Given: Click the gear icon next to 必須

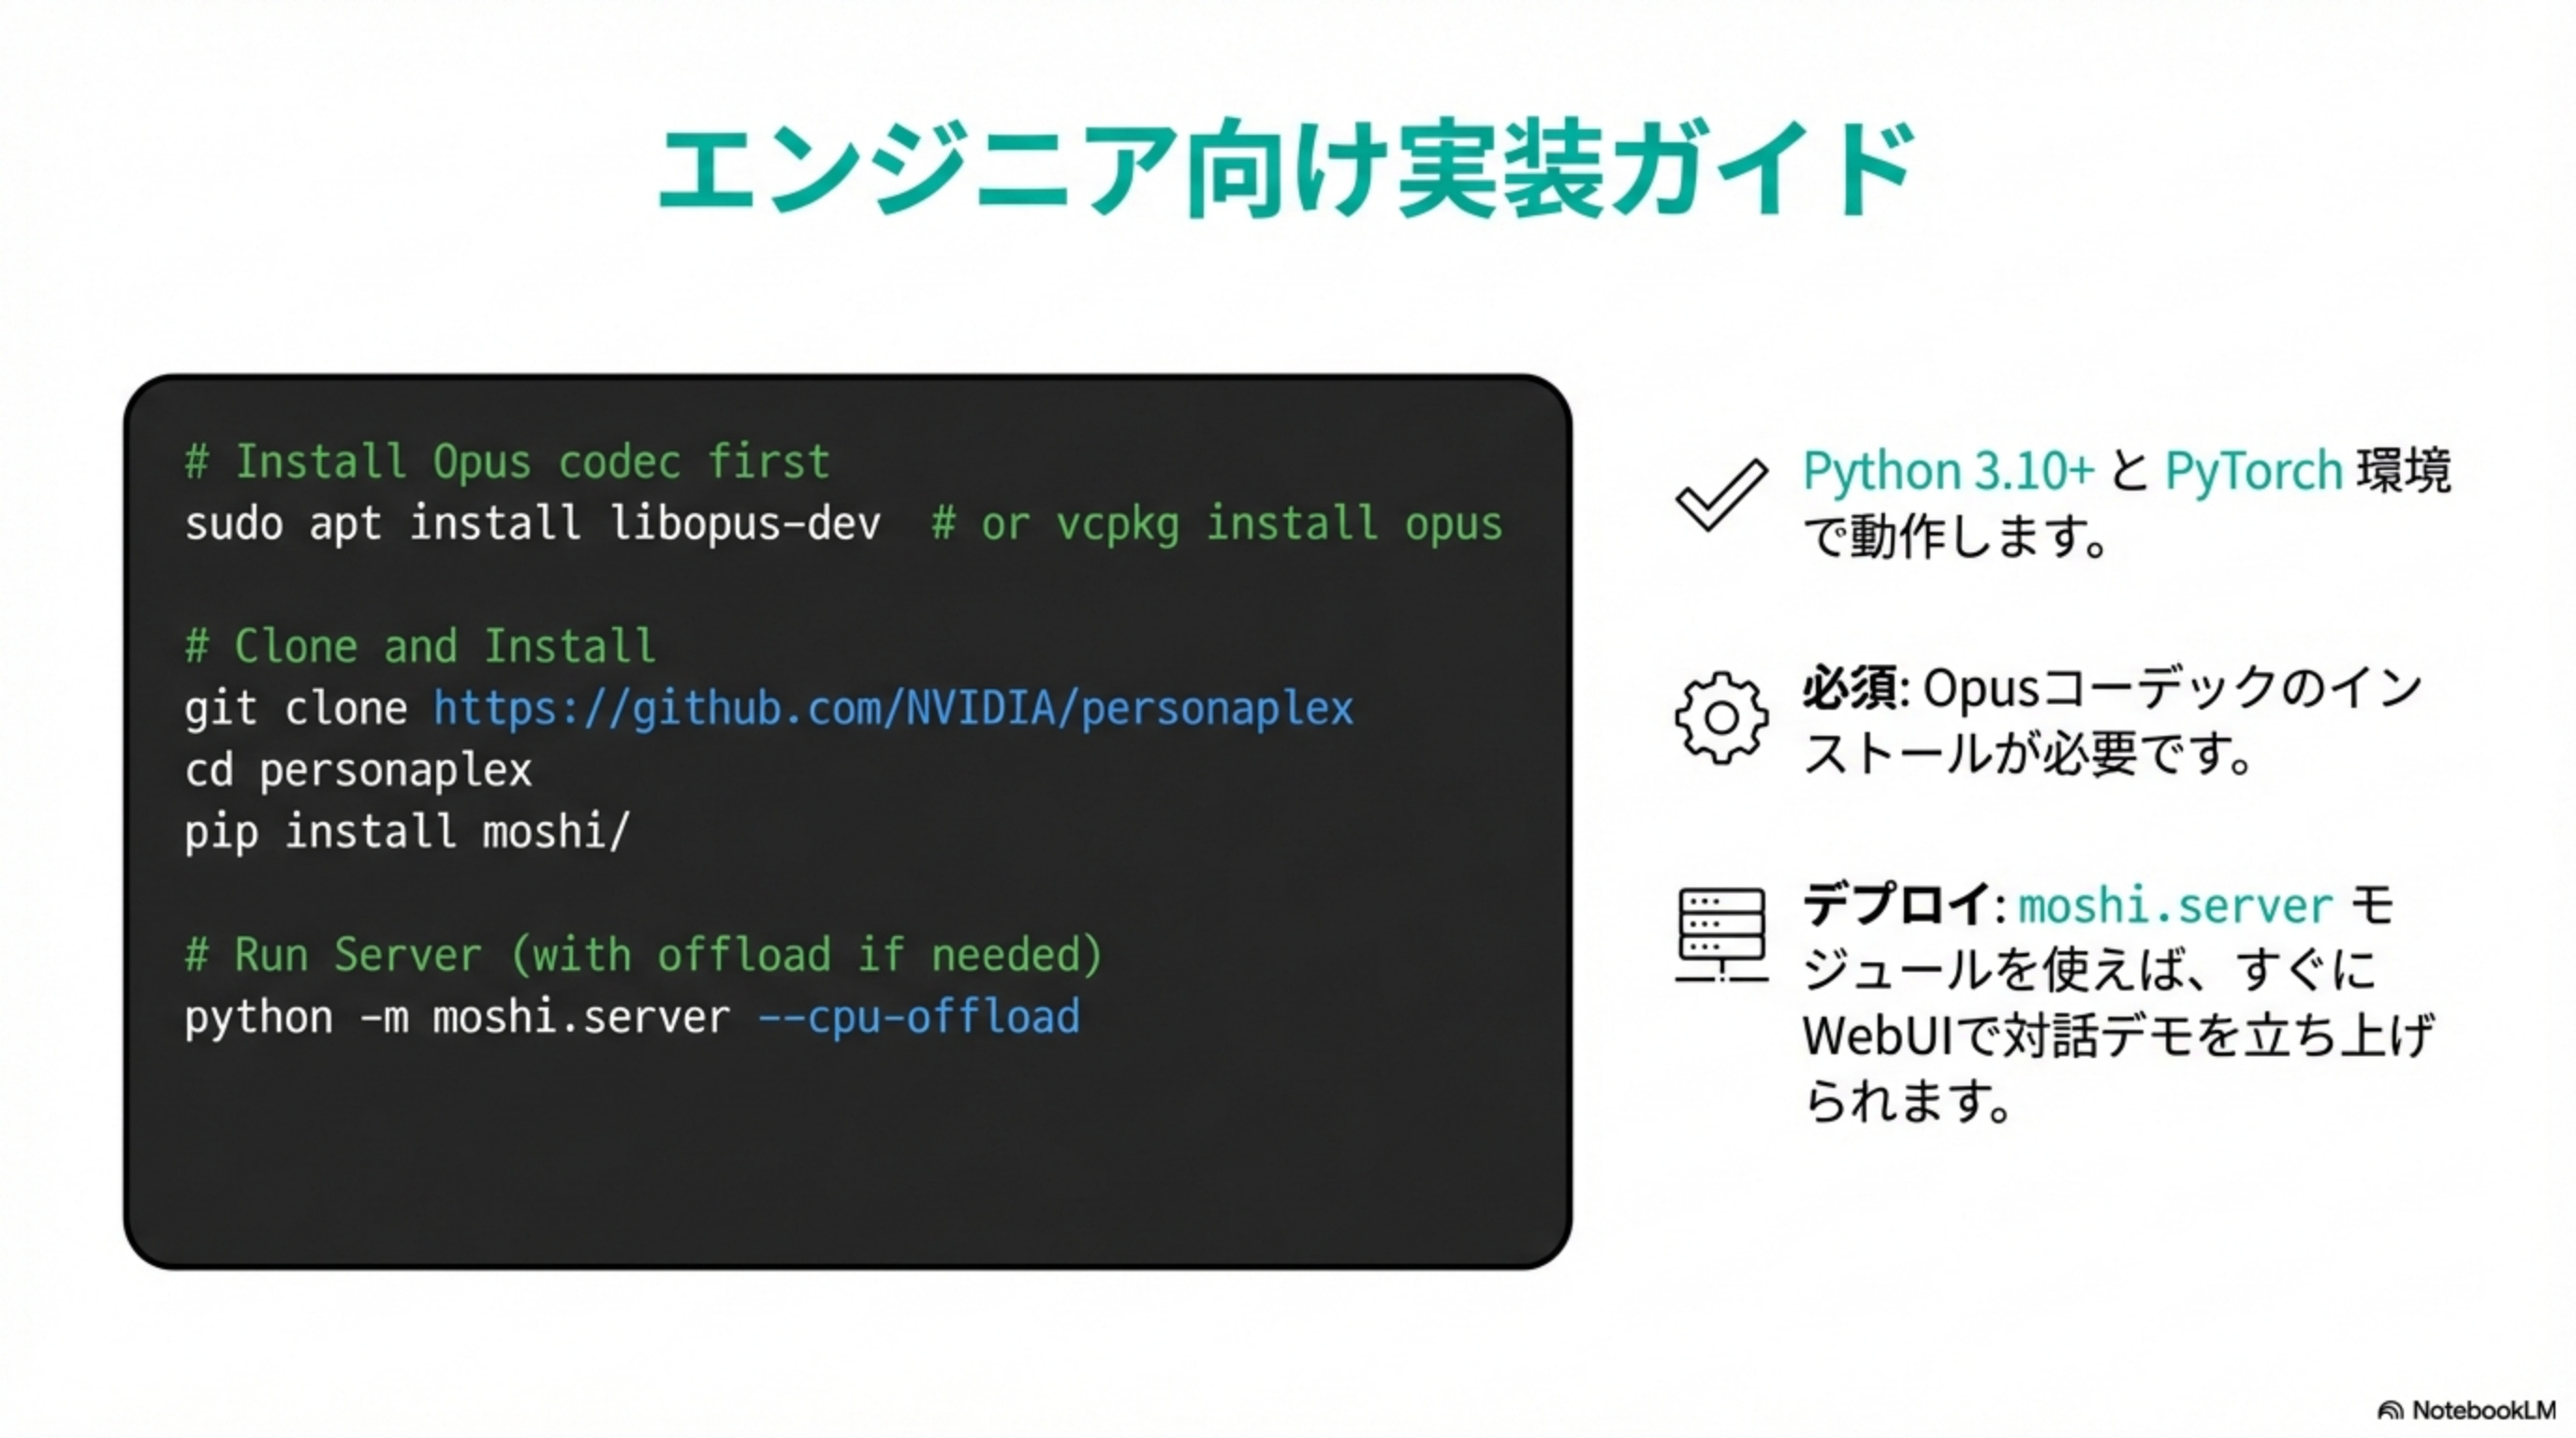Looking at the screenshot, I should point(1720,718).
